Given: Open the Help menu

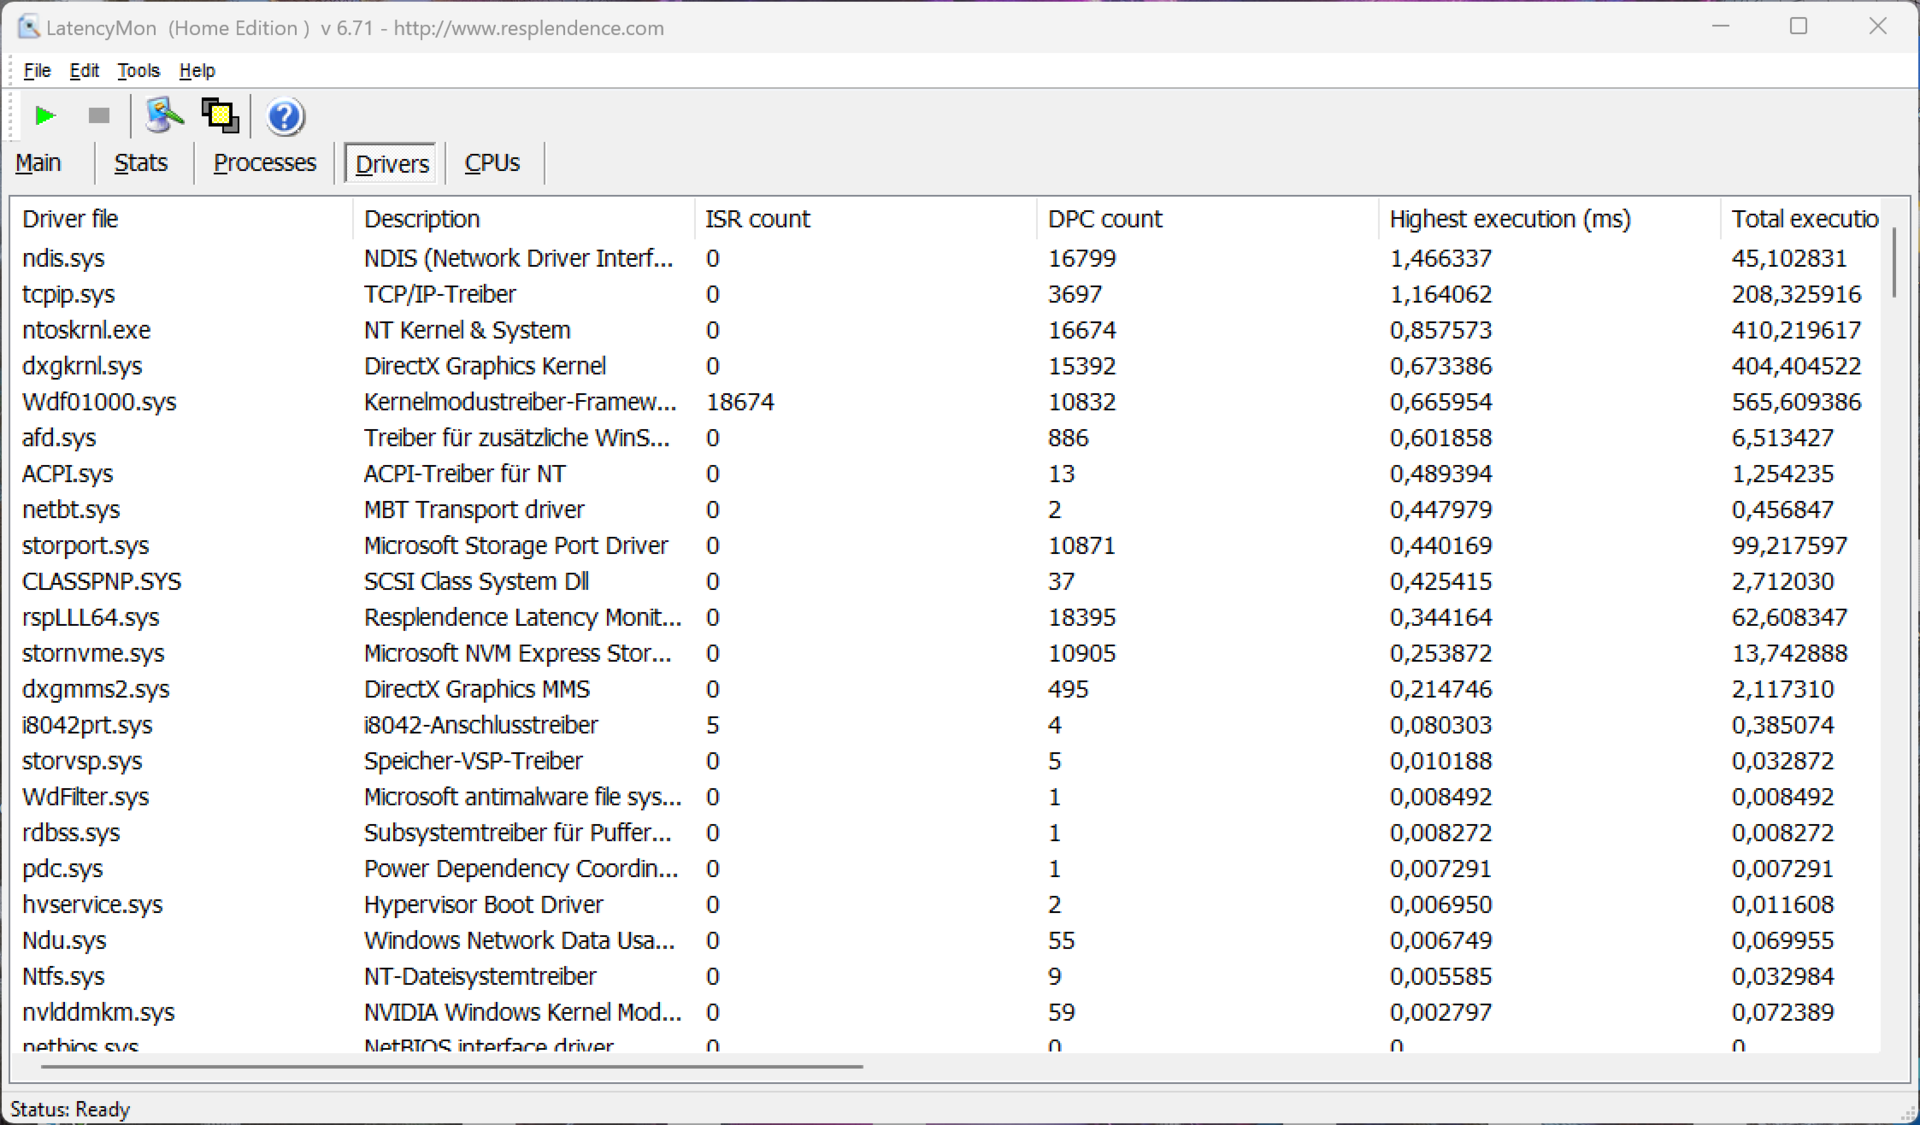Looking at the screenshot, I should tap(197, 71).
